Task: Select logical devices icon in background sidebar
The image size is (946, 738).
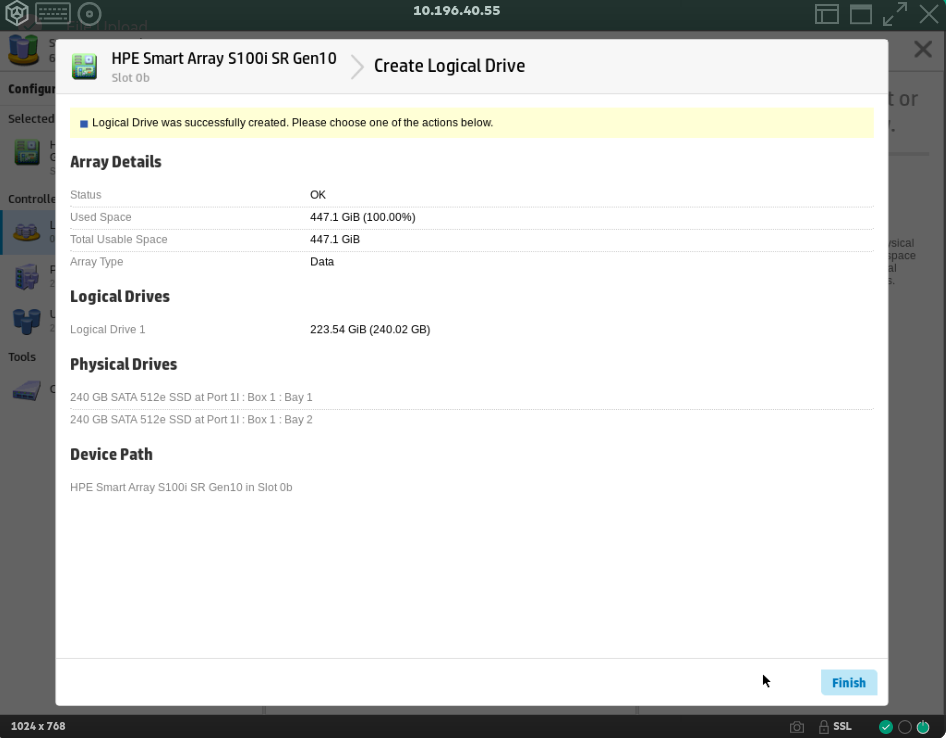Action: tap(27, 232)
